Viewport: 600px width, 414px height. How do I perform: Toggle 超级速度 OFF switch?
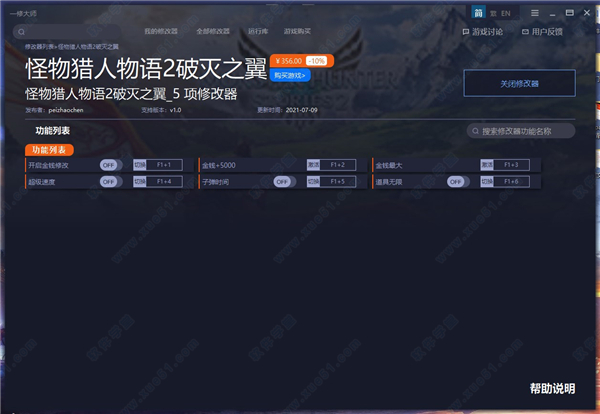tap(111, 181)
